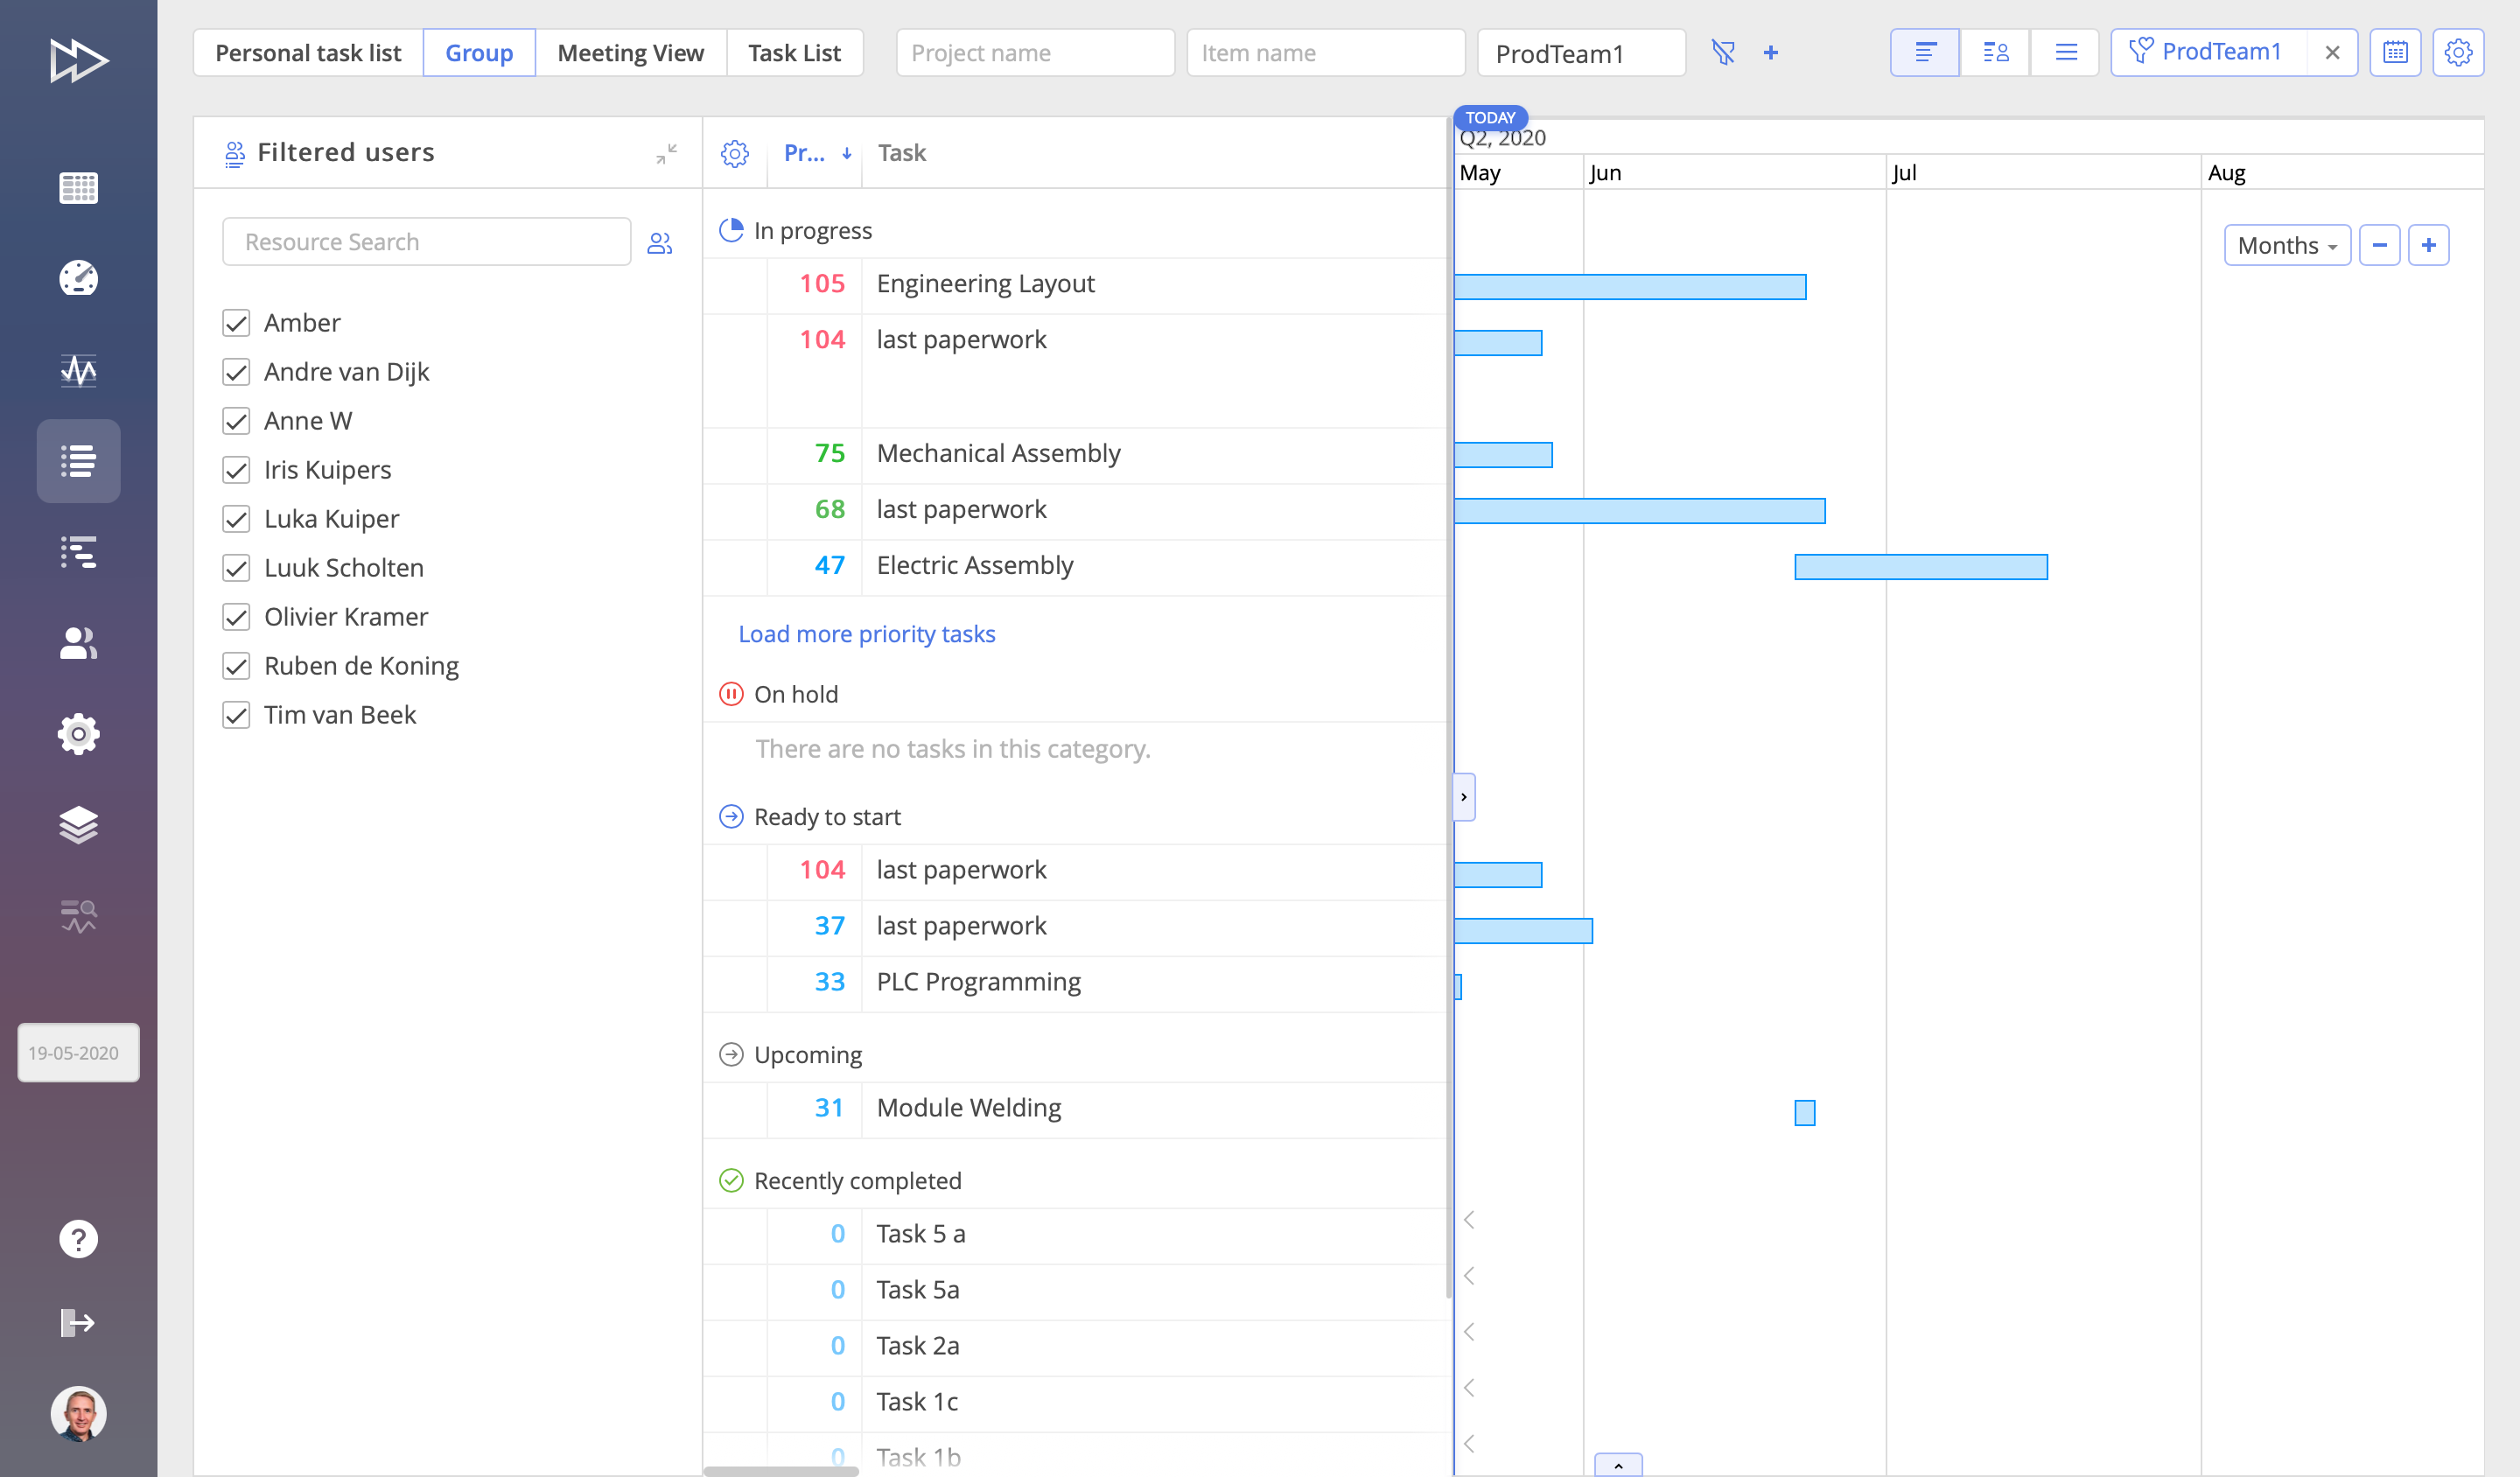This screenshot has height=1477, width=2520.
Task: Open the Months timescale dropdown
Action: pos(2287,245)
